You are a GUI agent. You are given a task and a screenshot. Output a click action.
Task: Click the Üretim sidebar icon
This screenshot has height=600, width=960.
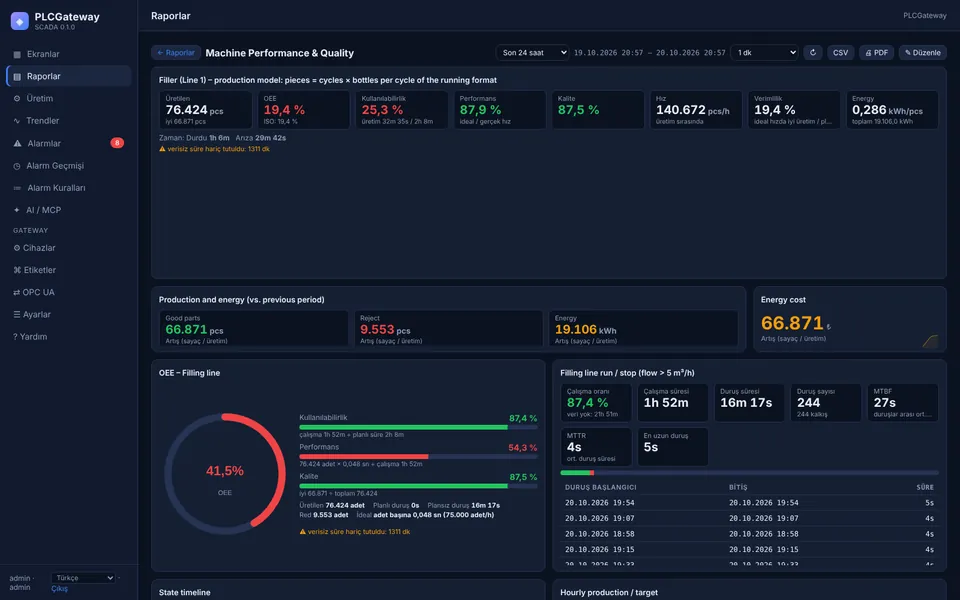pyautogui.click(x=17, y=99)
